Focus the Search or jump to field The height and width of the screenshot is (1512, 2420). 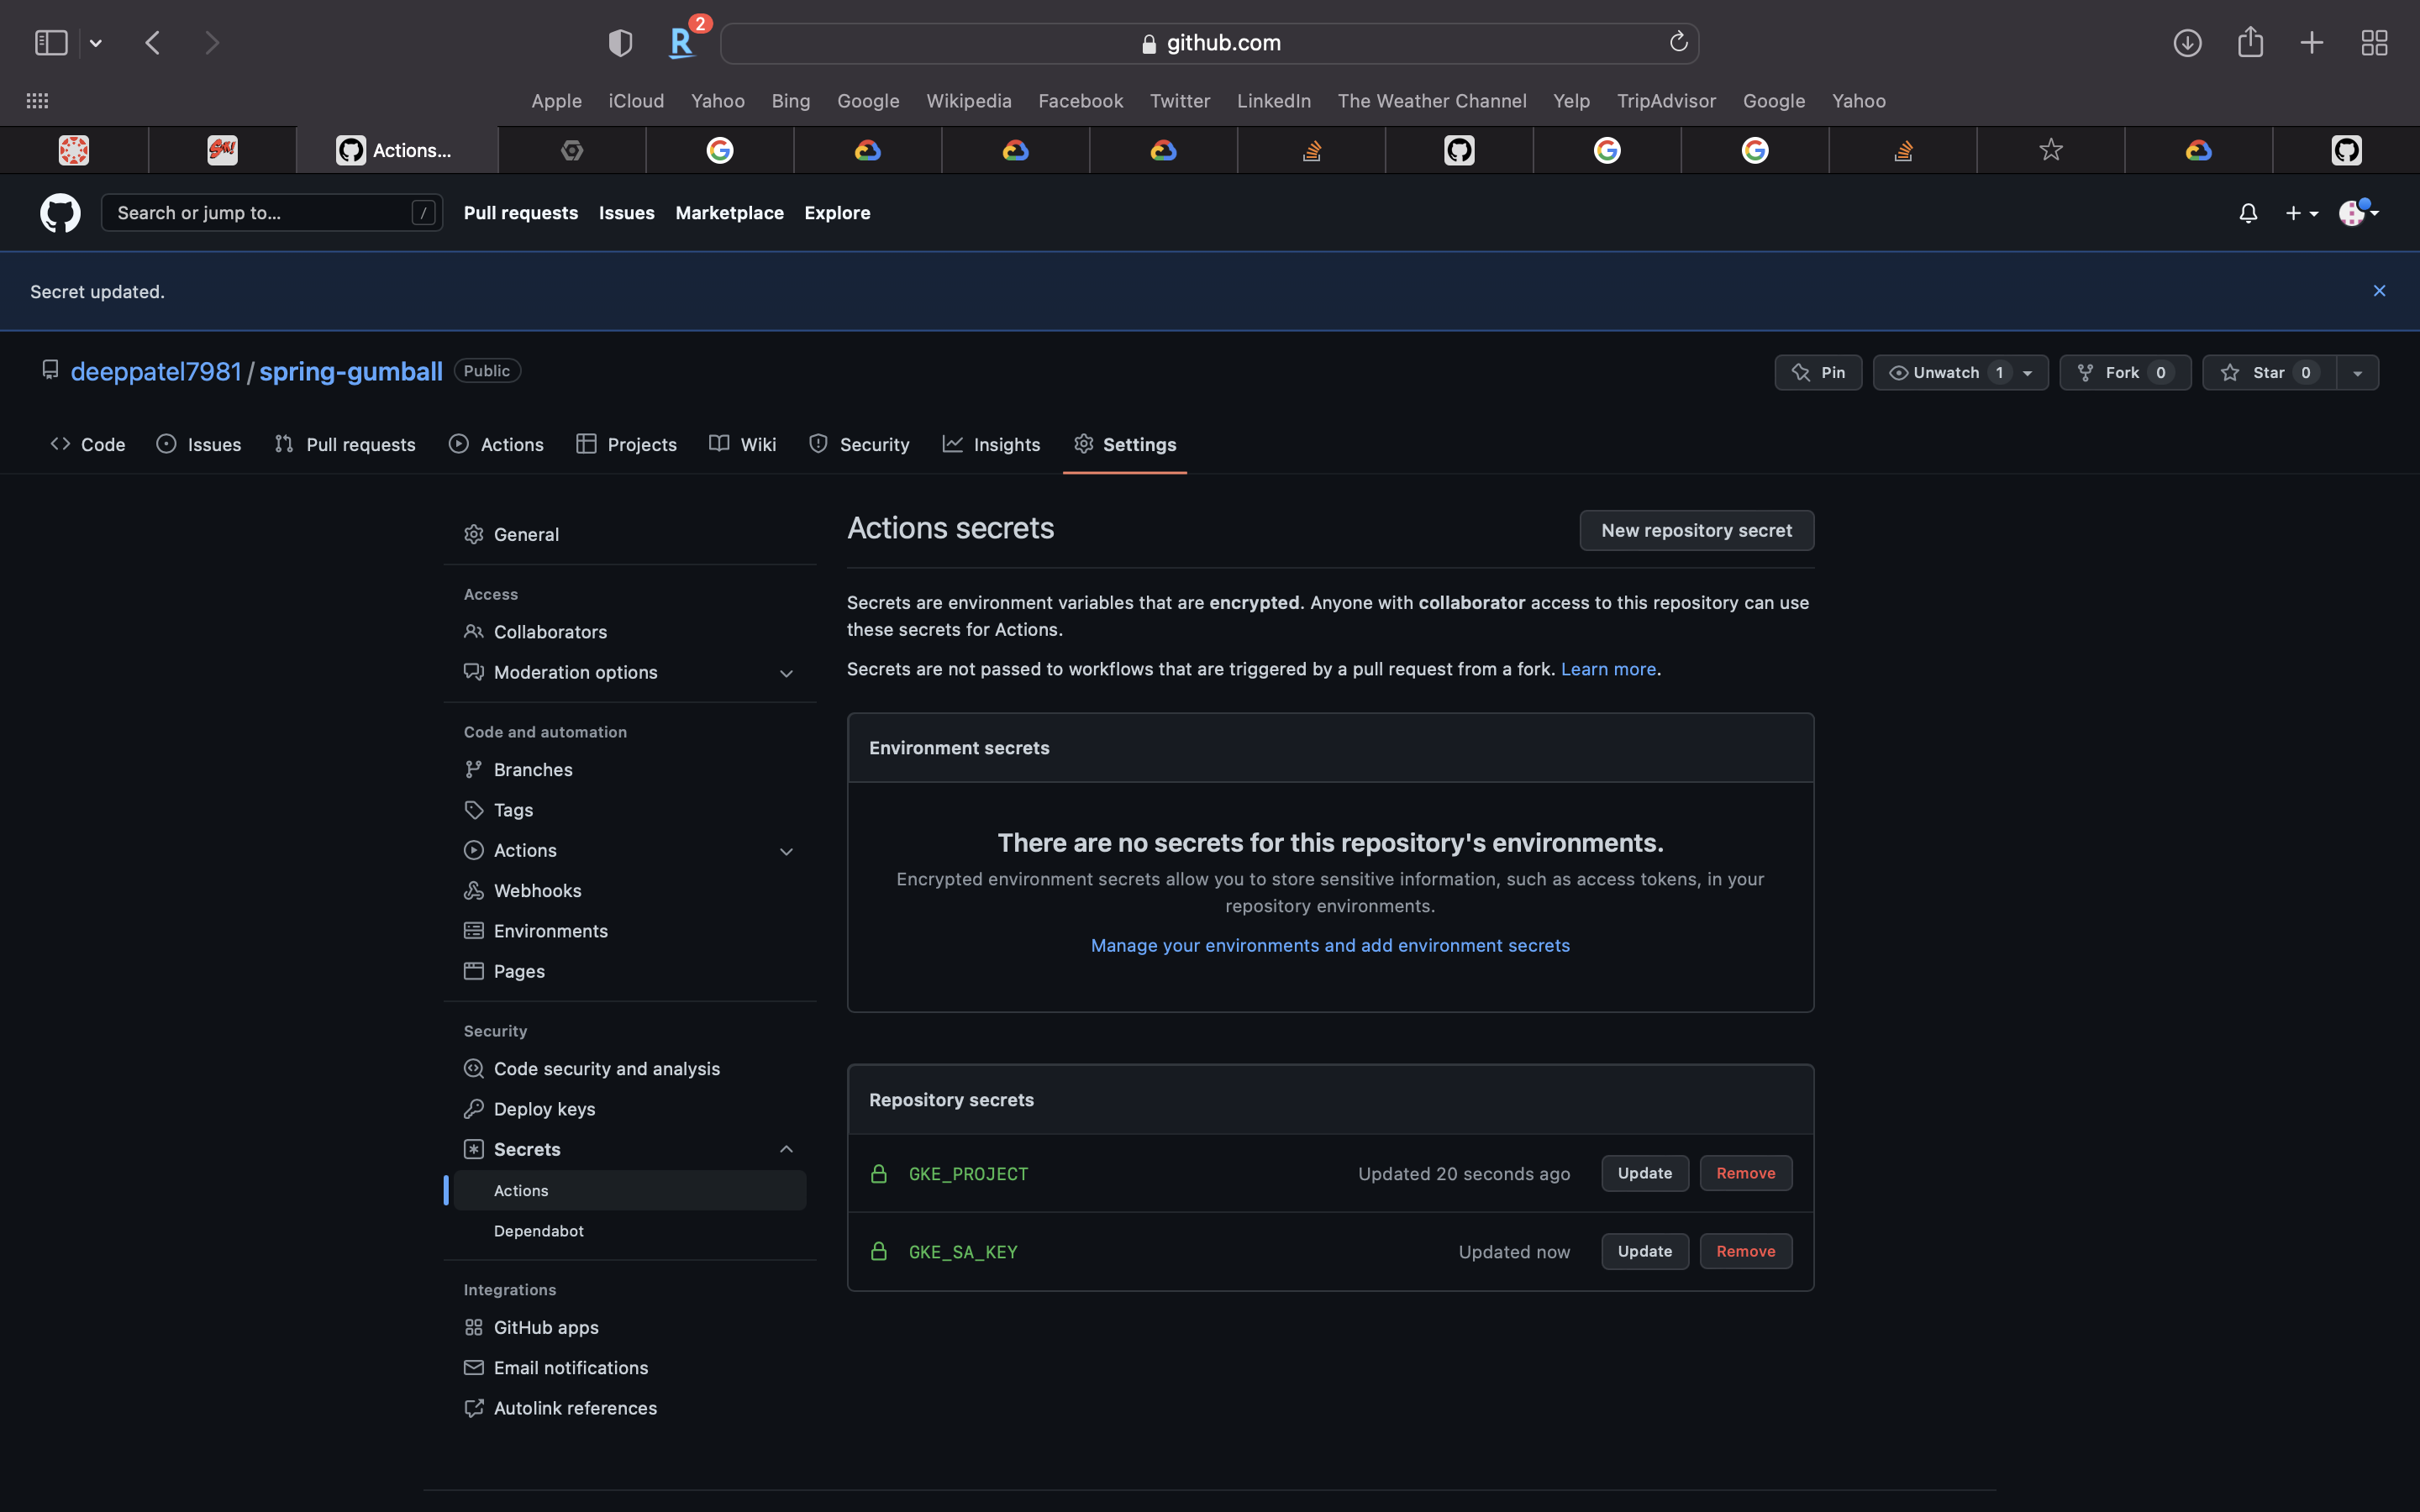260,213
